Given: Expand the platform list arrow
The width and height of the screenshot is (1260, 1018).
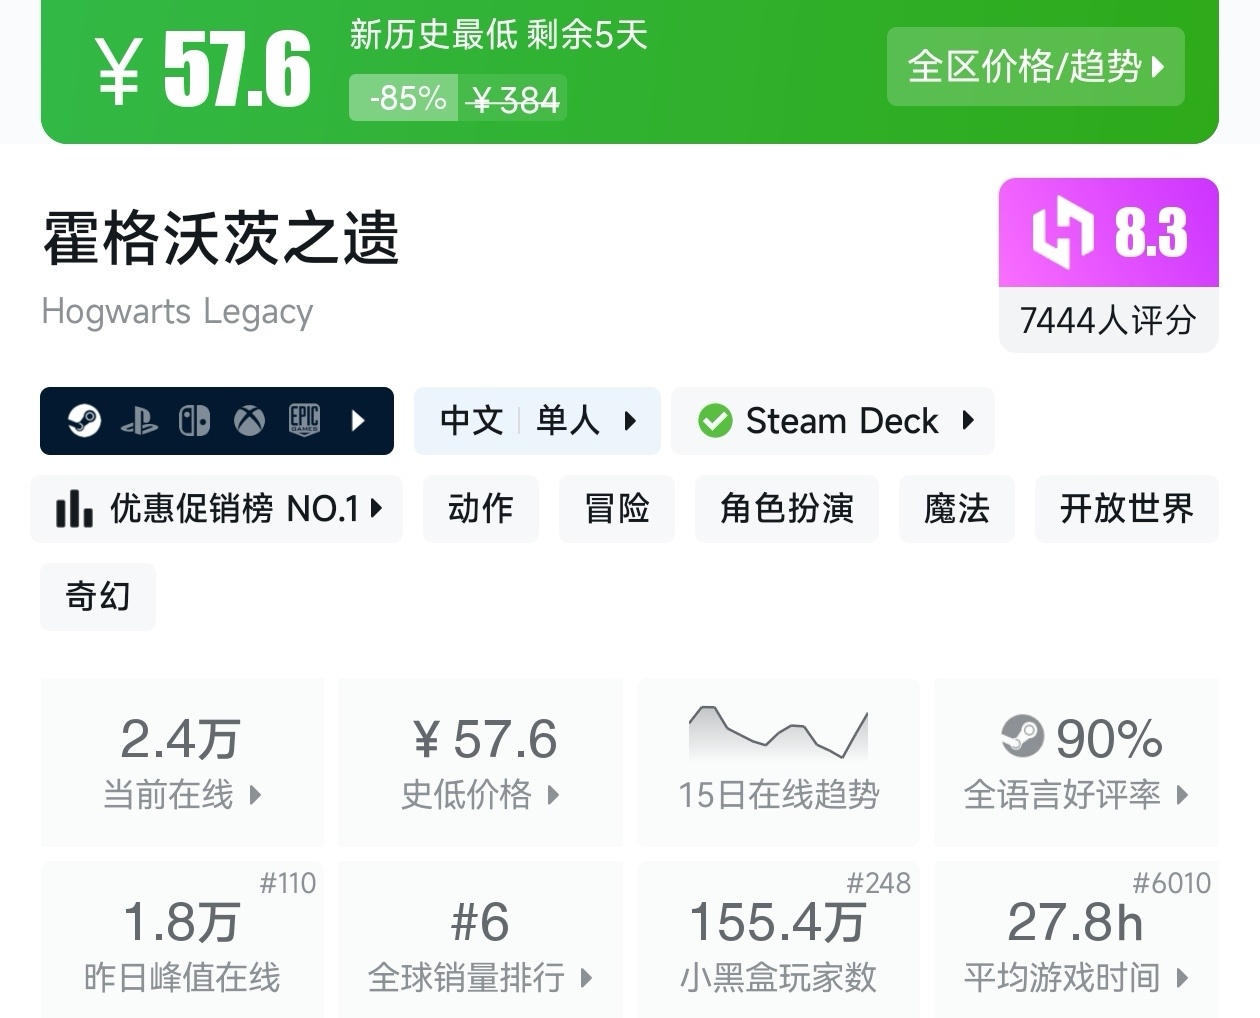Looking at the screenshot, I should coord(358,421).
